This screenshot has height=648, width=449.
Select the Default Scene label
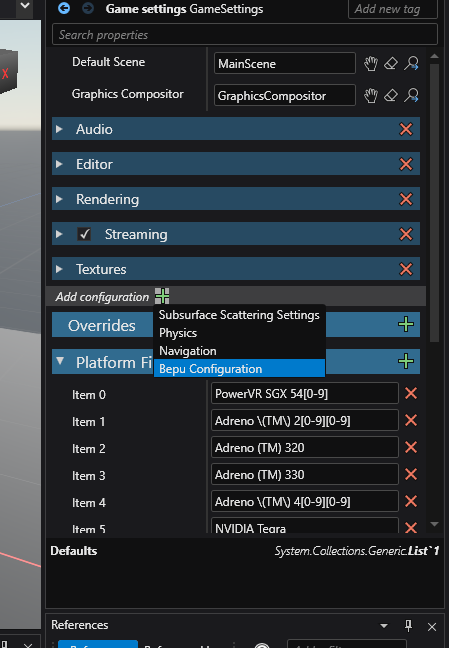[x=108, y=62]
